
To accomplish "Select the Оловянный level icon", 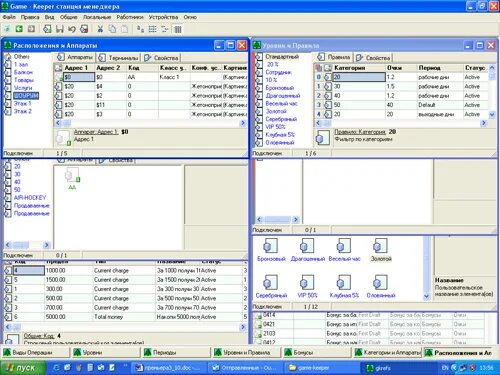I will [380, 283].
